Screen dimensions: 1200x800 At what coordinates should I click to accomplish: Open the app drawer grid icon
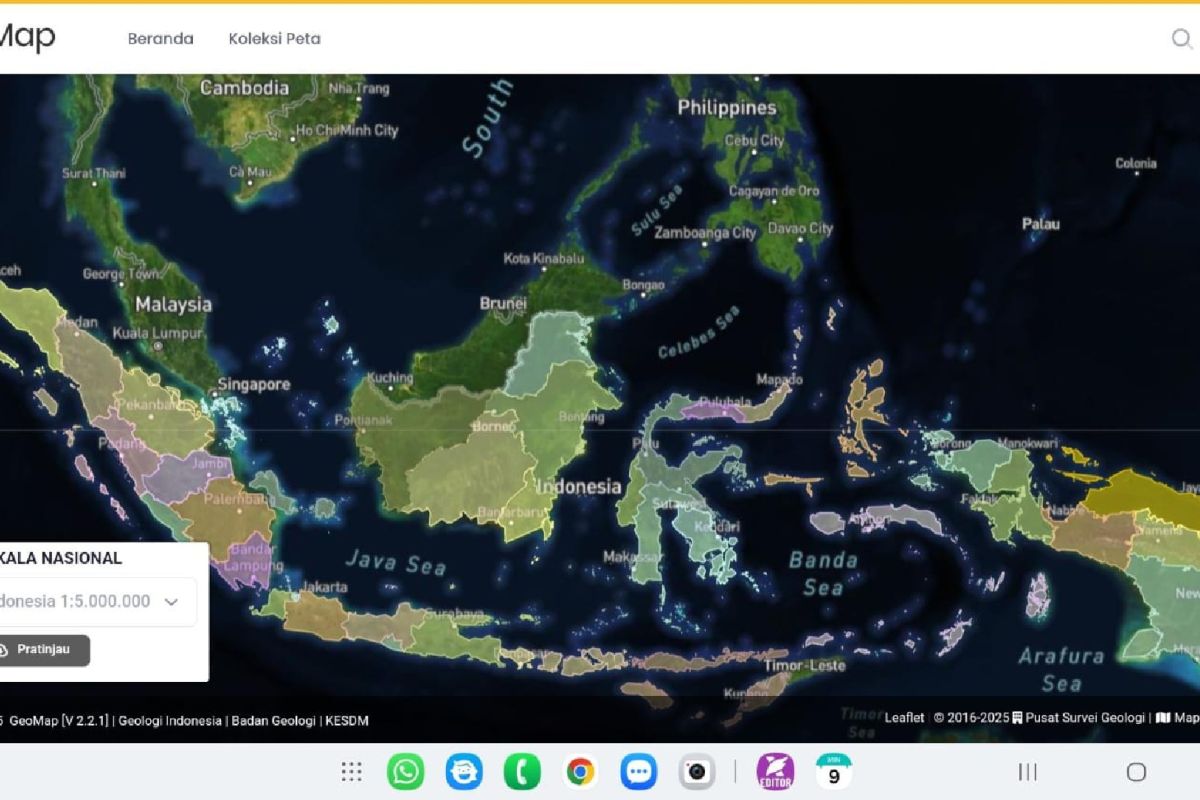click(351, 771)
